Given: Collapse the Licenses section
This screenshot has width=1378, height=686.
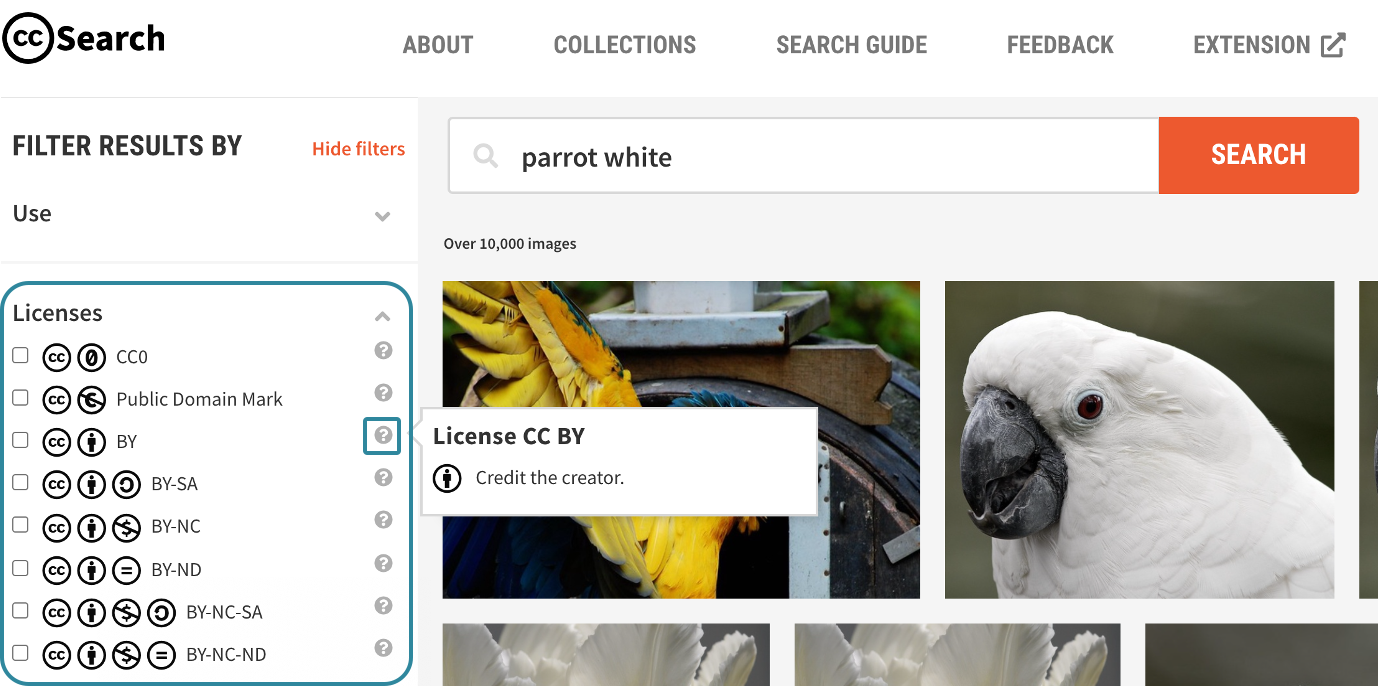Looking at the screenshot, I should tap(382, 315).
